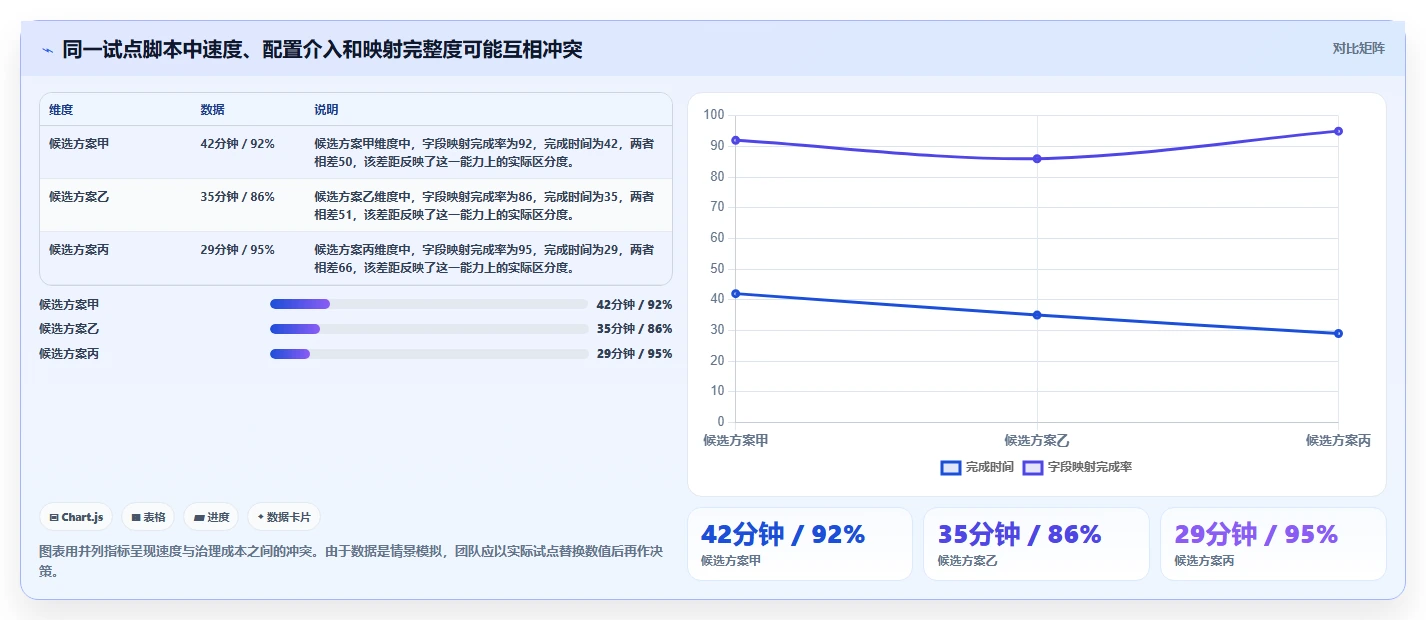Click the 完成时间 data point for 候选方案乙
Screen dimensions: 1426x620
pyautogui.click(x=1037, y=315)
